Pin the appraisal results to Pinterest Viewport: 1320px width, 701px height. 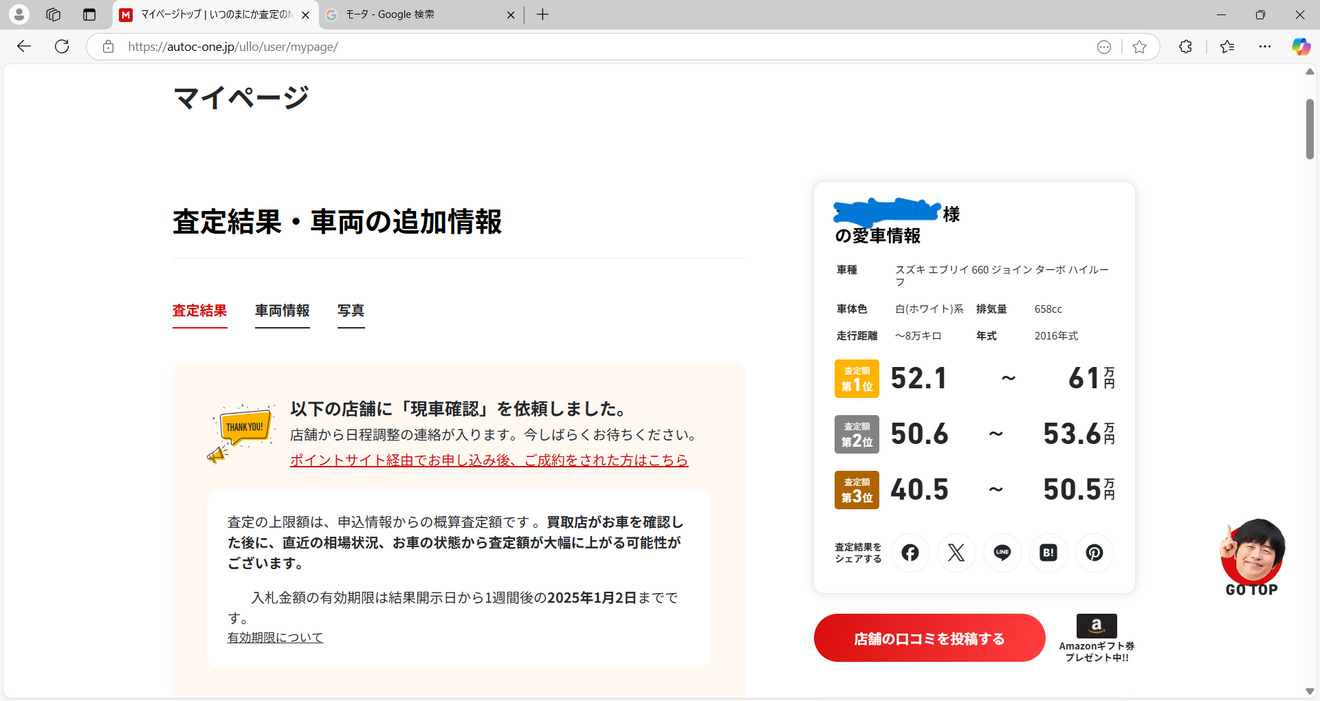pyautogui.click(x=1094, y=552)
